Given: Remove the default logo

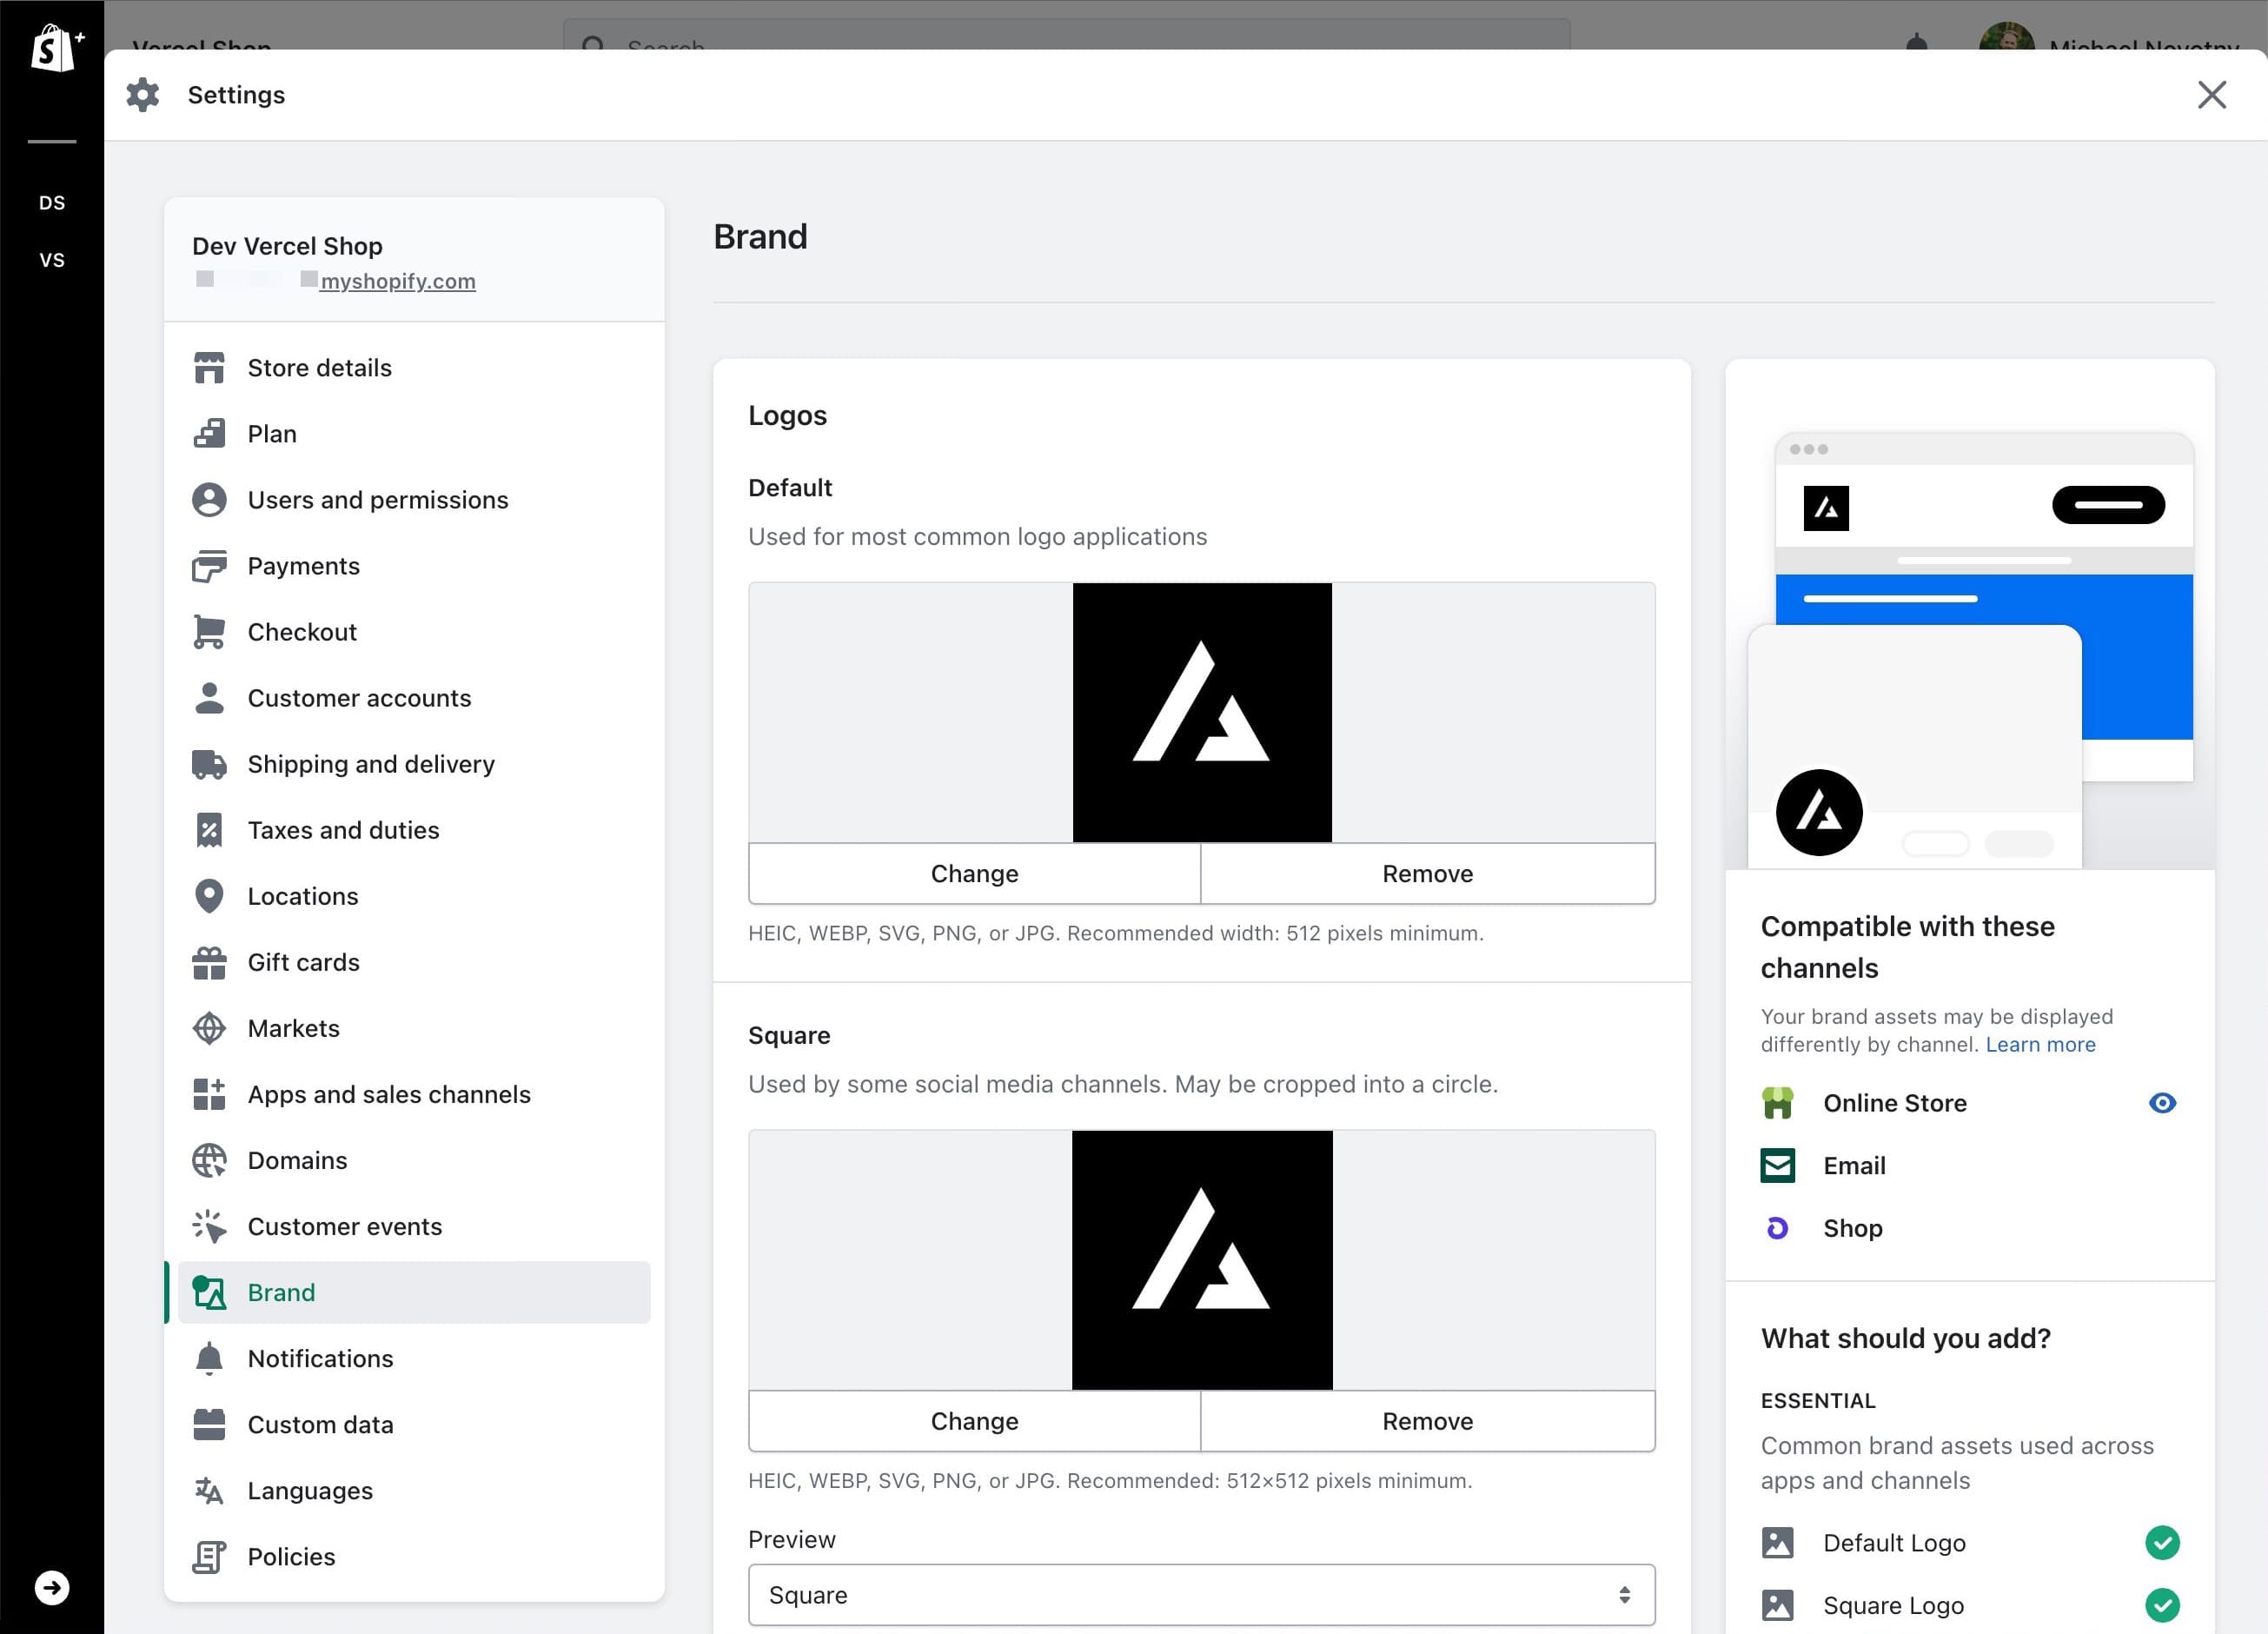Looking at the screenshot, I should 1427,872.
